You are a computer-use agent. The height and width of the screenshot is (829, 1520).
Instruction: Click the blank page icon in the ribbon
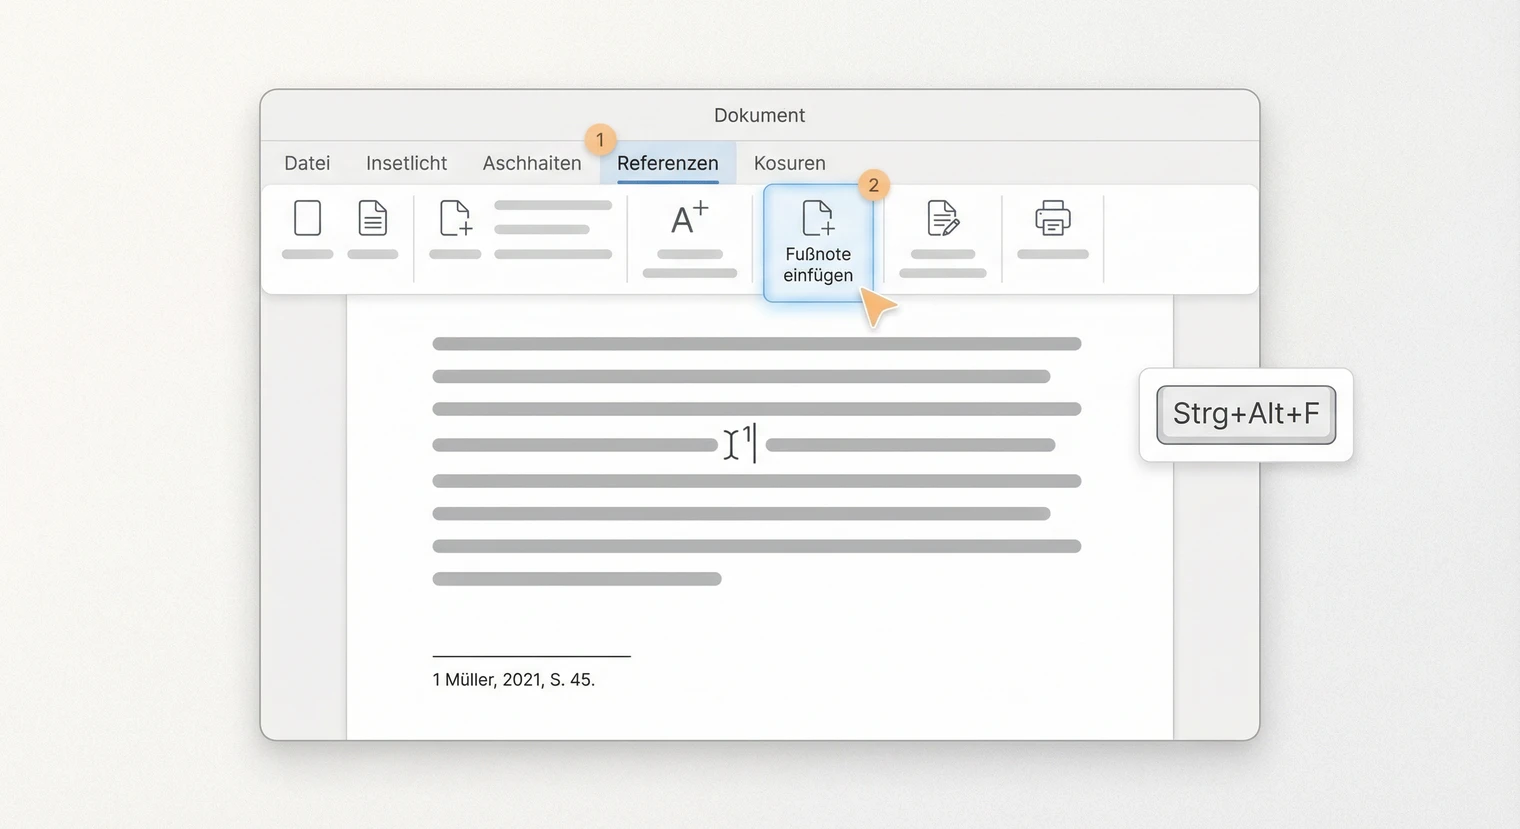pyautogui.click(x=308, y=218)
